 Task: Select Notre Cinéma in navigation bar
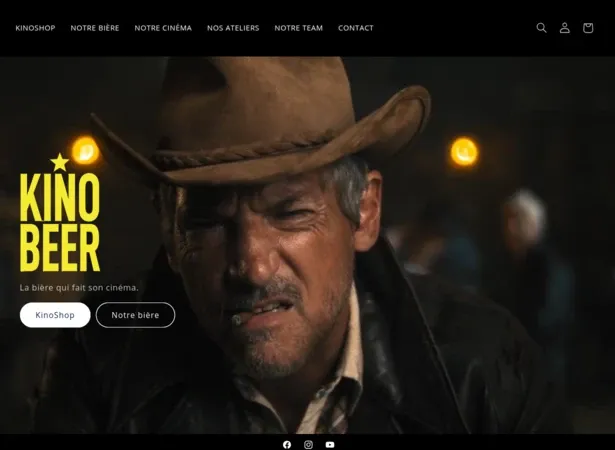click(163, 28)
